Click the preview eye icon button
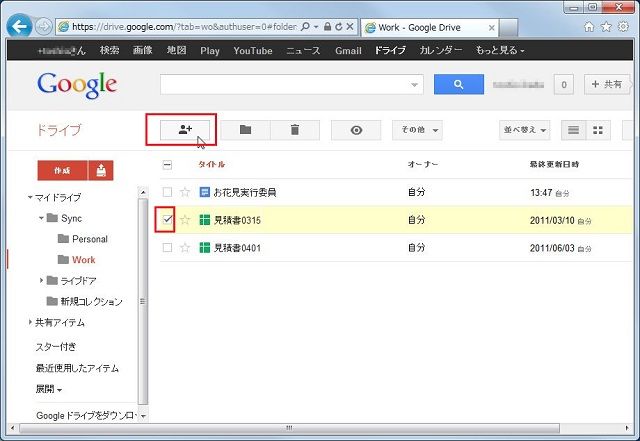The width and height of the screenshot is (640, 441). (356, 130)
